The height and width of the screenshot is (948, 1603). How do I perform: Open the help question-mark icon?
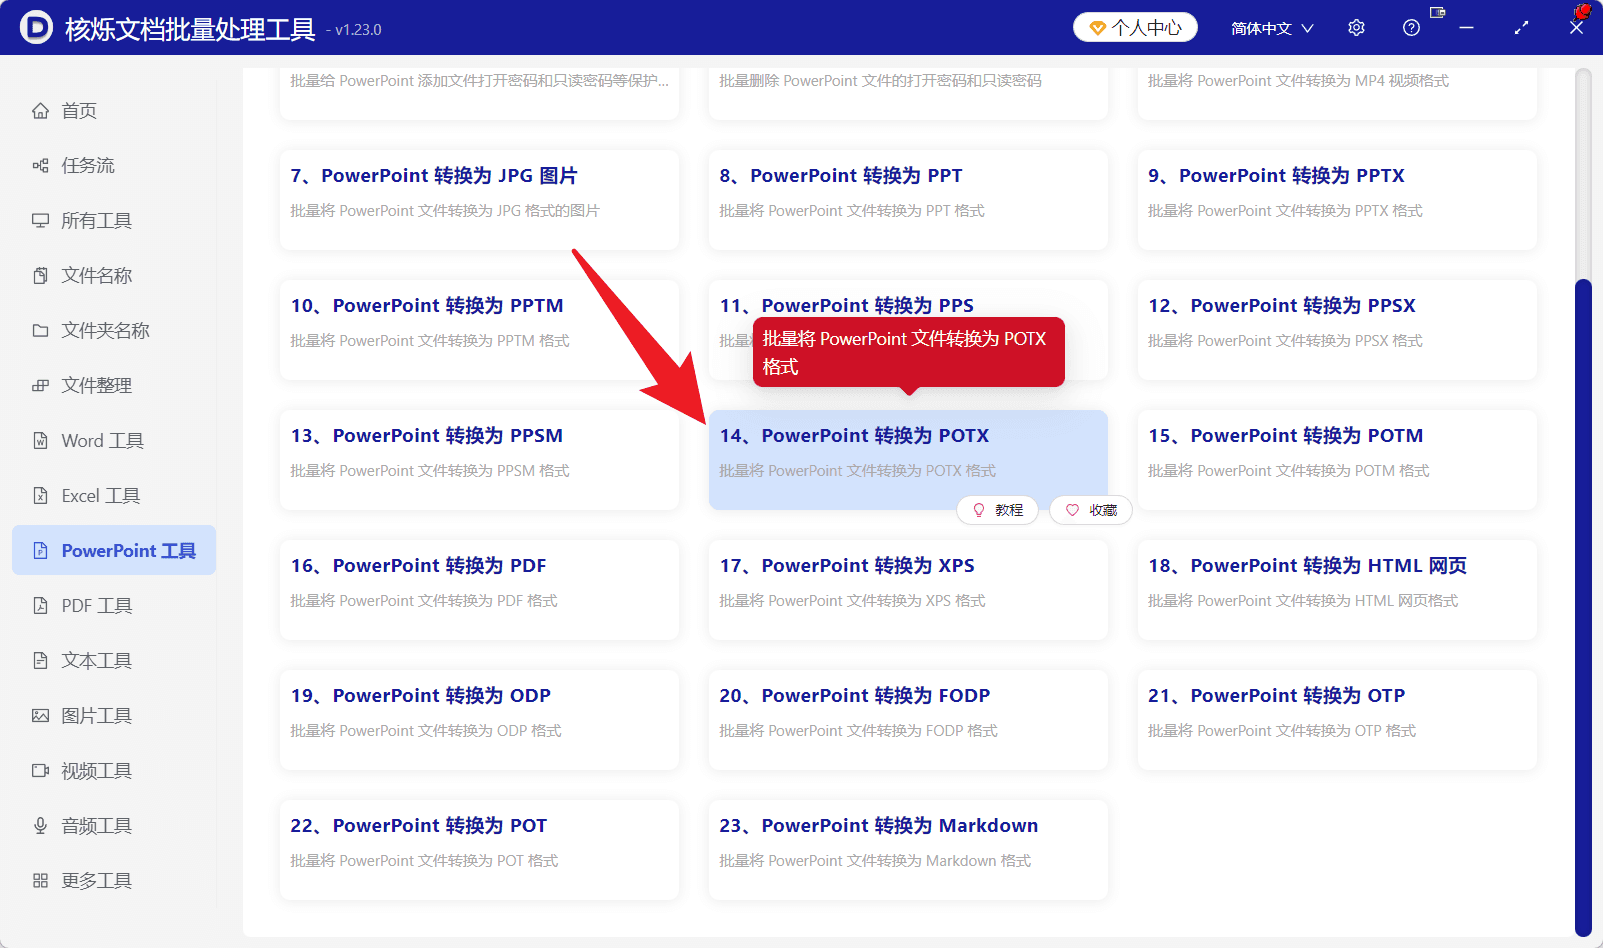pyautogui.click(x=1411, y=28)
